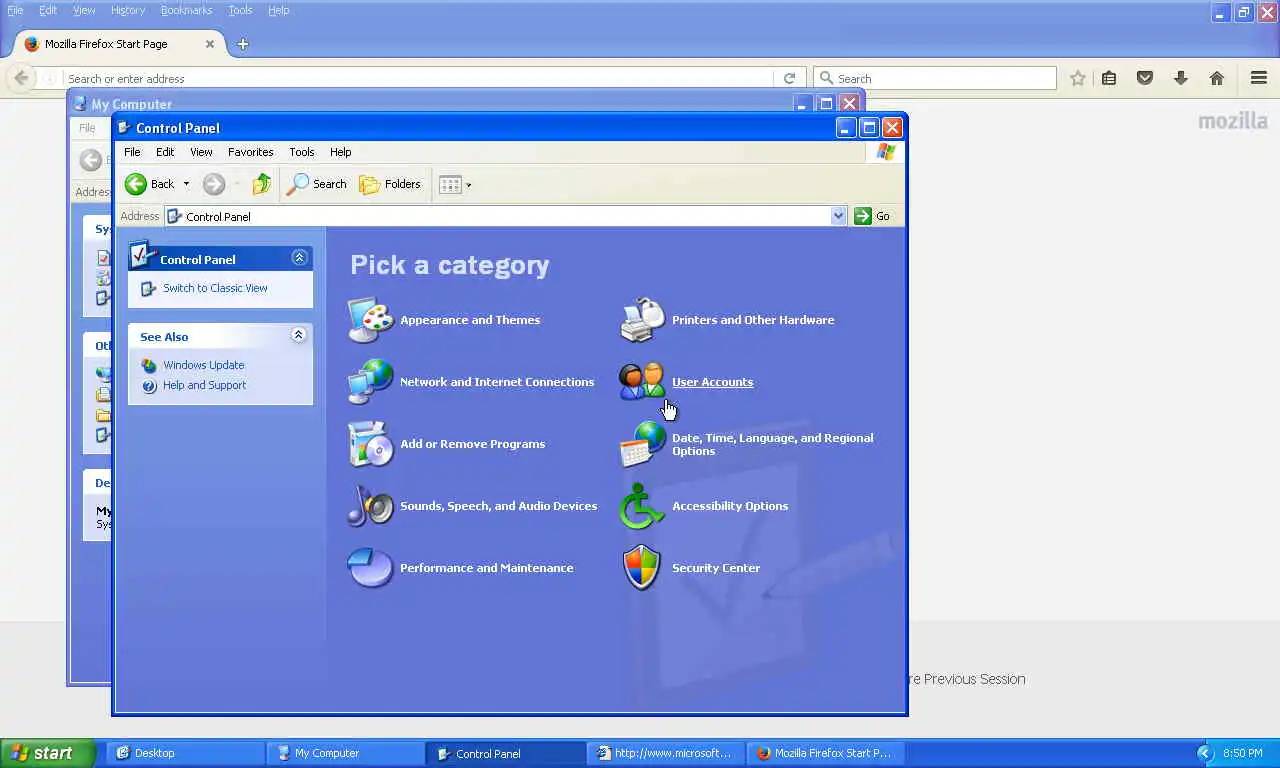The image size is (1280, 768).
Task: Open Control Panel Tools menu
Action: (301, 152)
